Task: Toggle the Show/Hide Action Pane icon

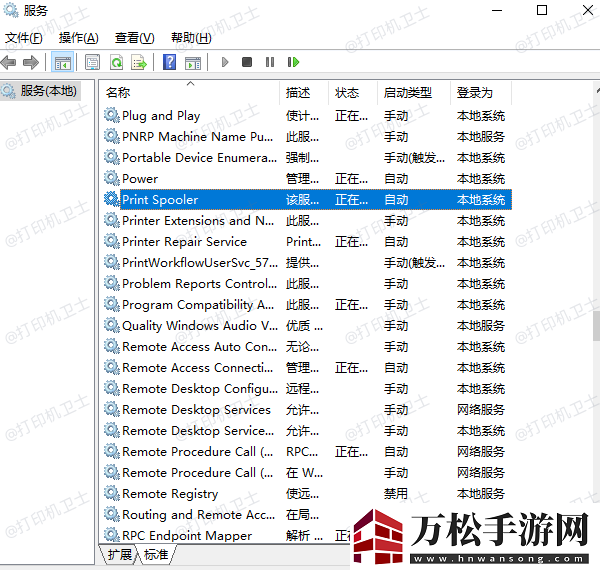Action: click(192, 62)
